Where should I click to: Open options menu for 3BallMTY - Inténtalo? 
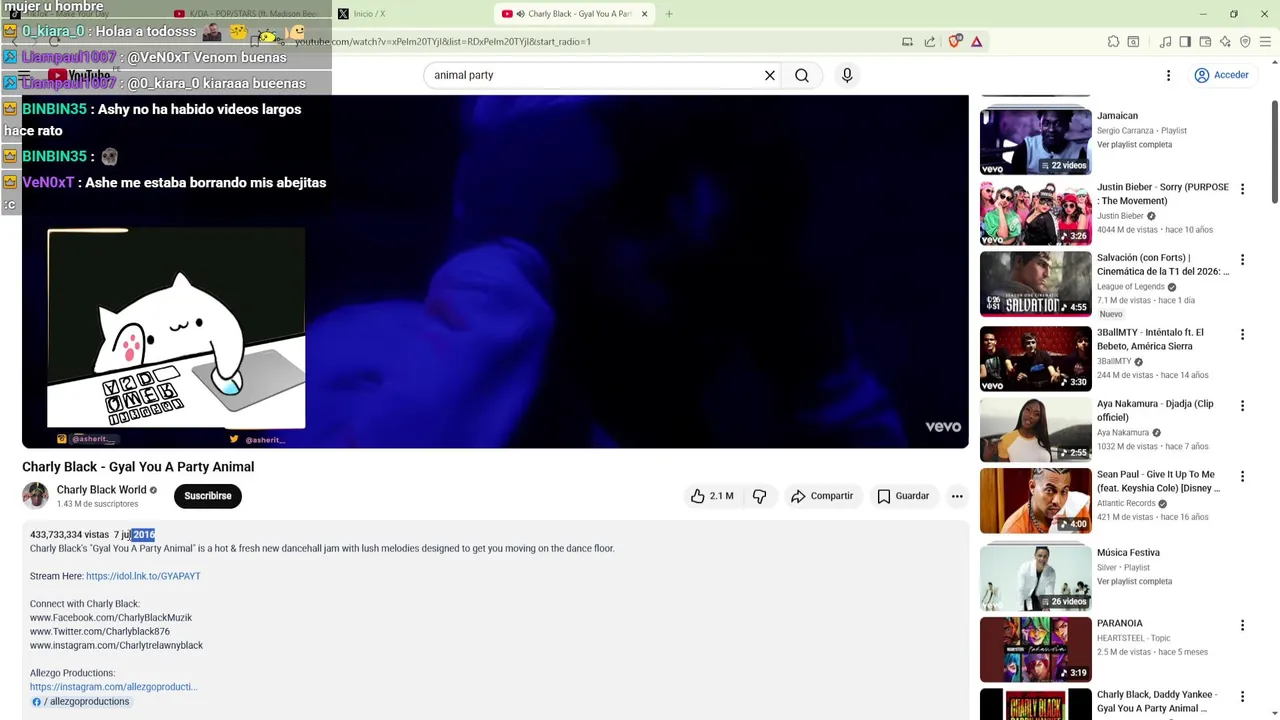(1242, 335)
